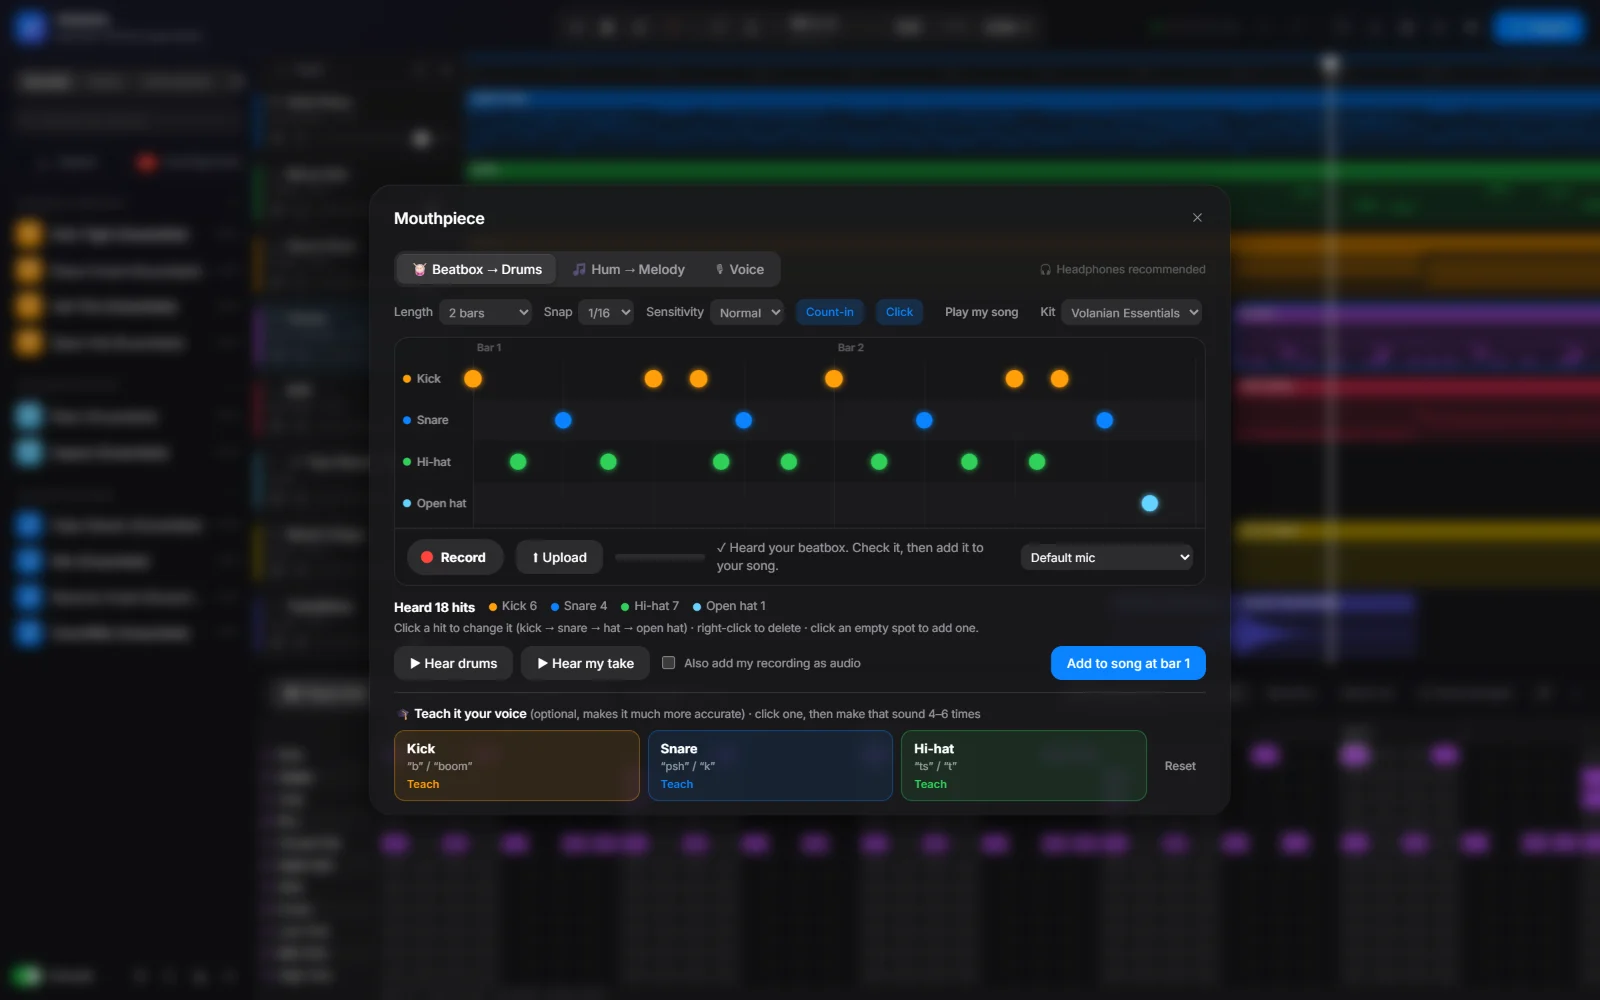Click the input level meter beside Upload
Screen dimensions: 1600x1000
tap(660, 557)
